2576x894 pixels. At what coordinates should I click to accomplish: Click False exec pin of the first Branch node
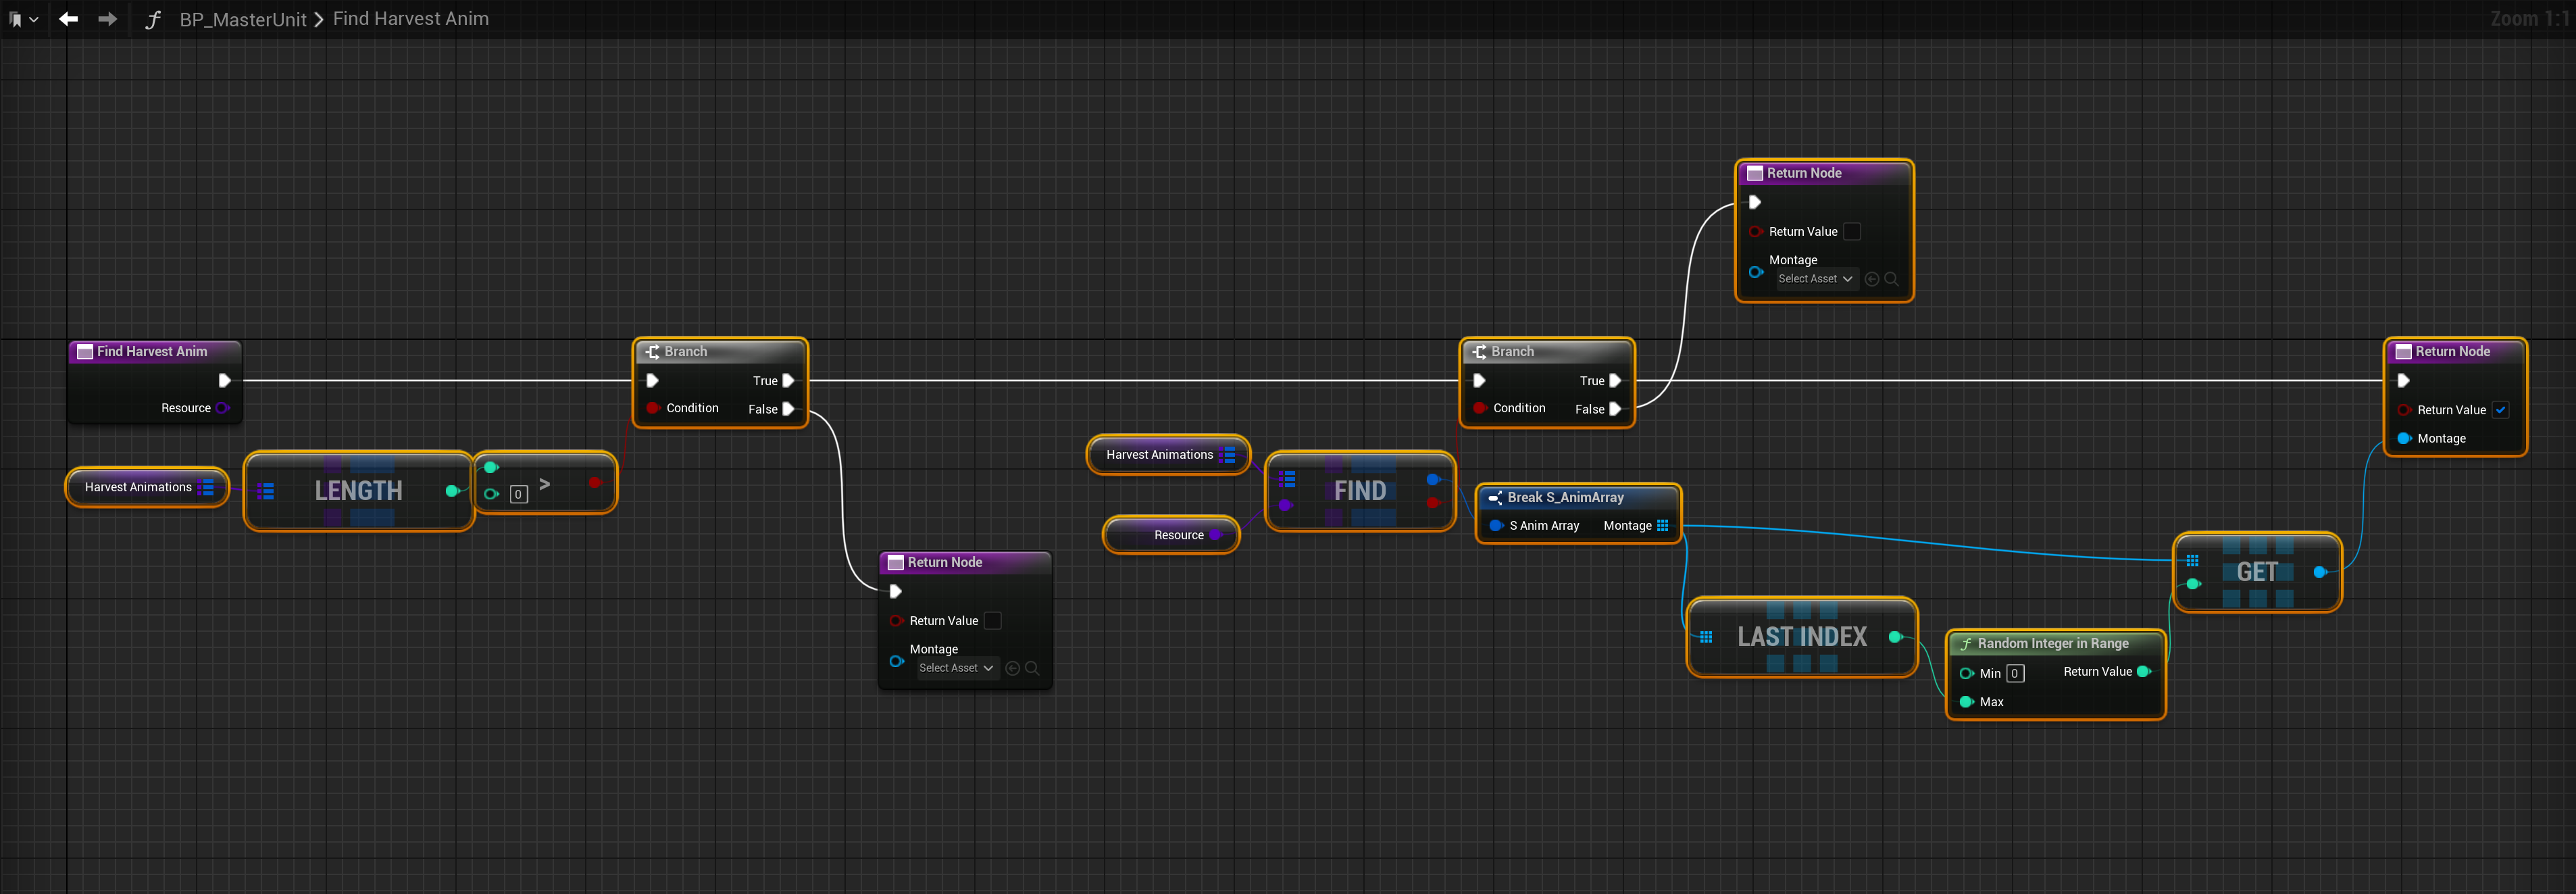click(x=788, y=409)
